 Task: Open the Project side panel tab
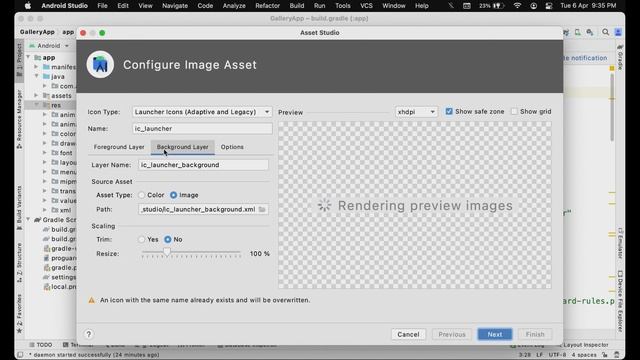19,60
